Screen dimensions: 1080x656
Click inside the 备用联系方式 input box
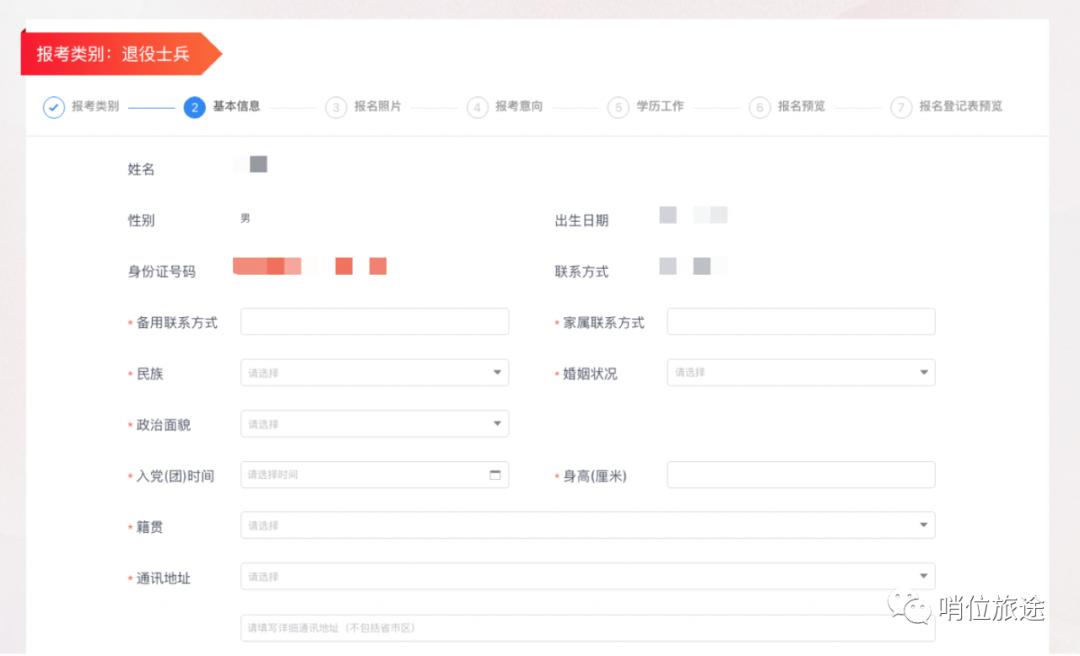click(x=374, y=321)
